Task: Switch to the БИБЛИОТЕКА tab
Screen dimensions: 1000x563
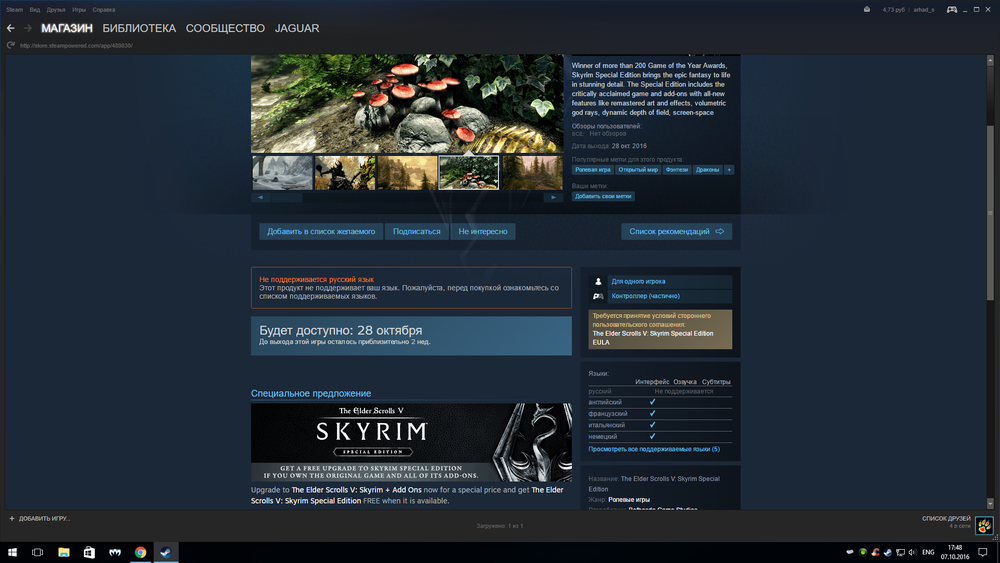Action: coord(139,28)
